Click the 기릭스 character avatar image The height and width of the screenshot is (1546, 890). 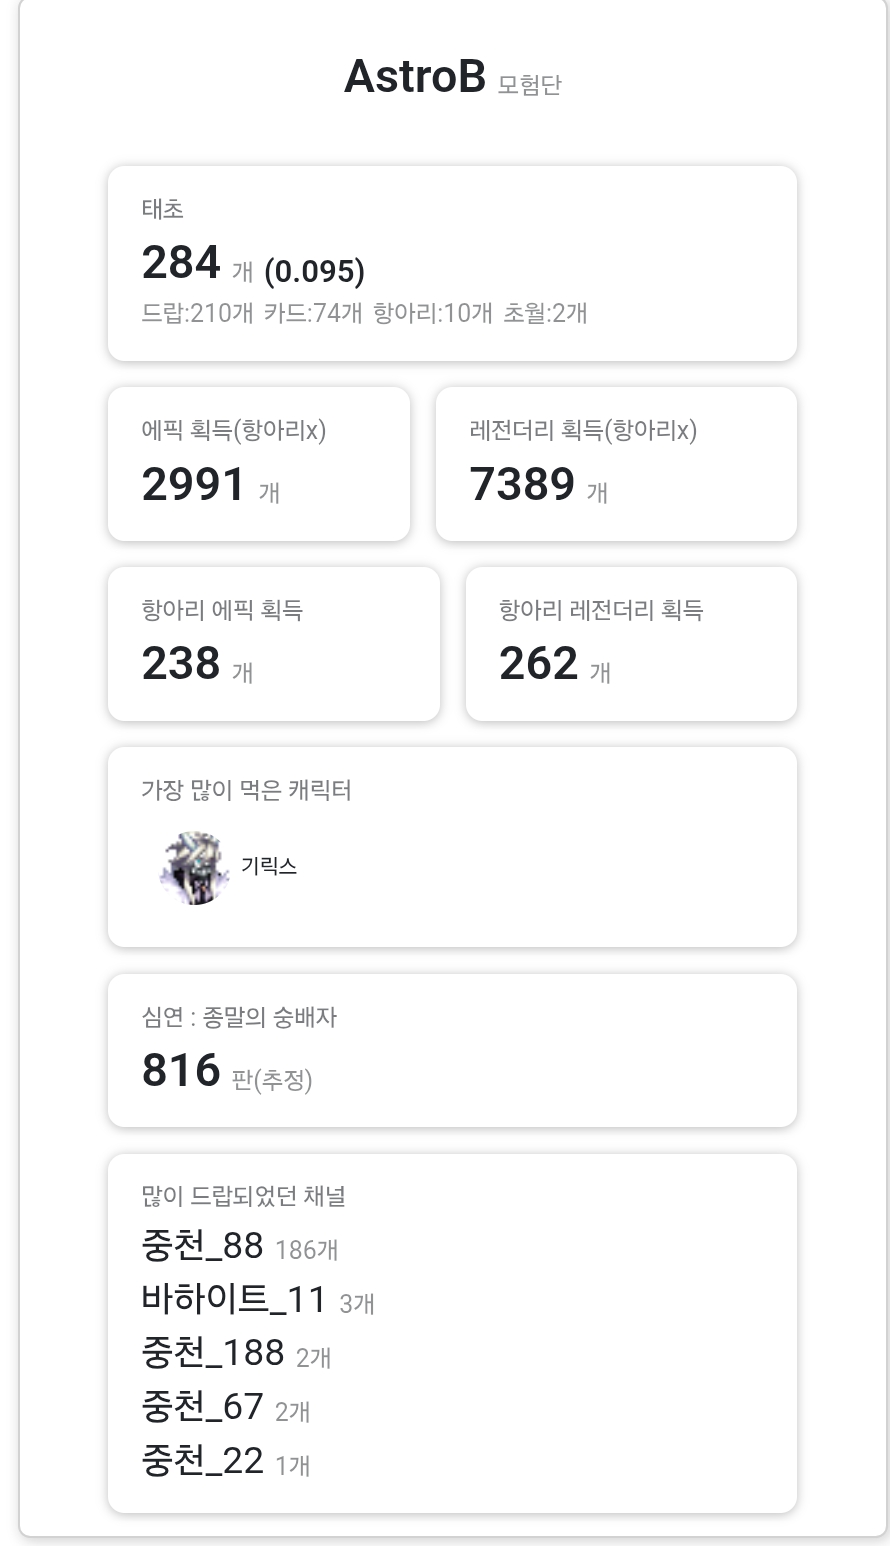coord(194,868)
